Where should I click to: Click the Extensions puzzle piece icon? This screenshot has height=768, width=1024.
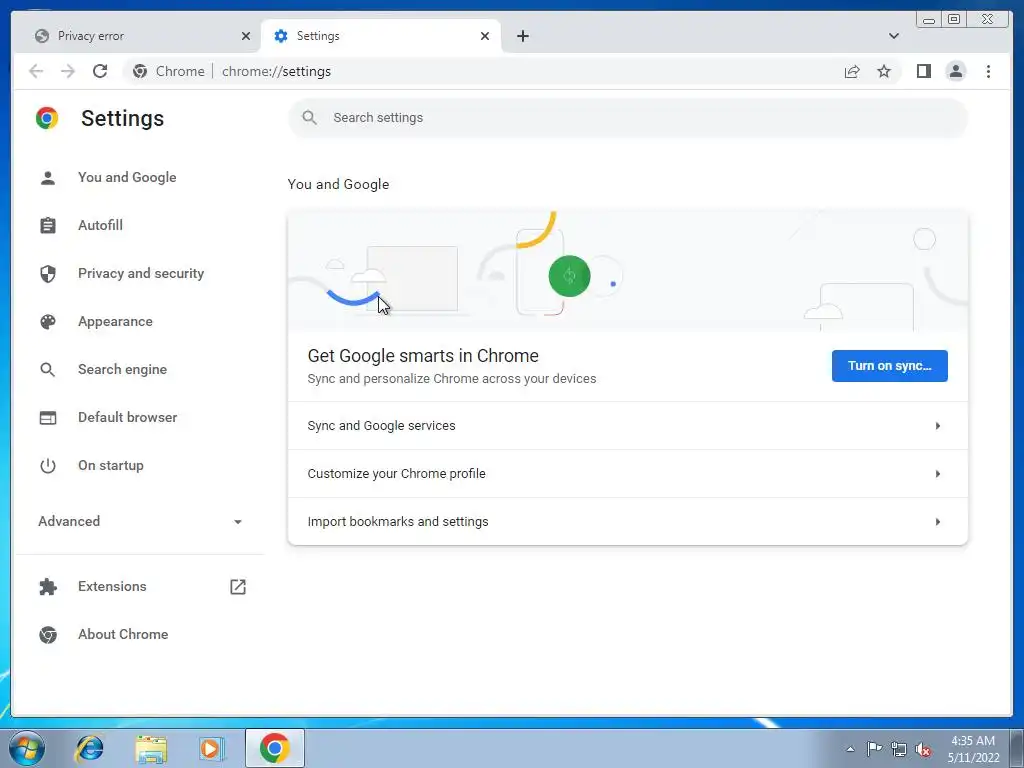[48, 586]
